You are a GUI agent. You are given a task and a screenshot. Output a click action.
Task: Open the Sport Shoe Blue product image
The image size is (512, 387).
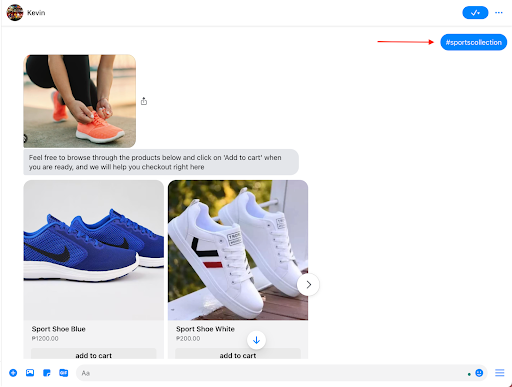(x=94, y=250)
